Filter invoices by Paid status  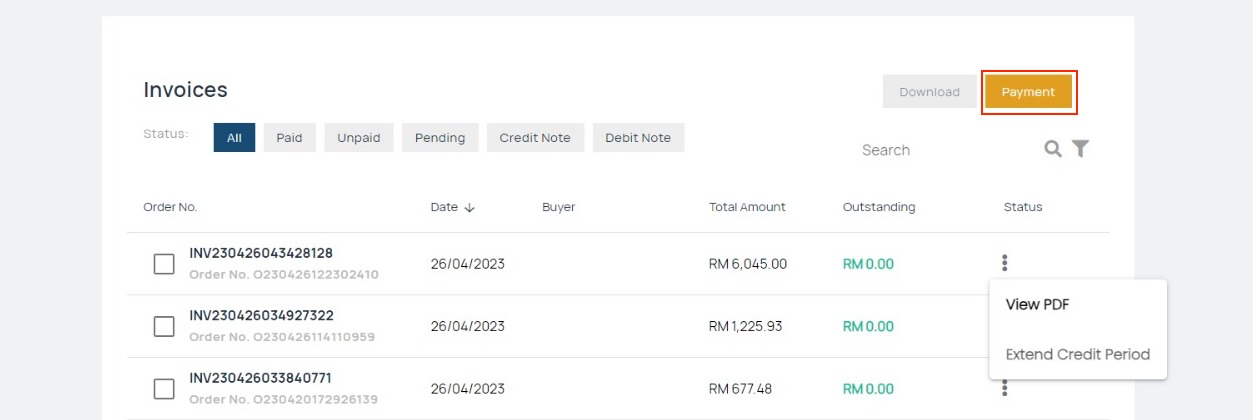[x=289, y=138]
